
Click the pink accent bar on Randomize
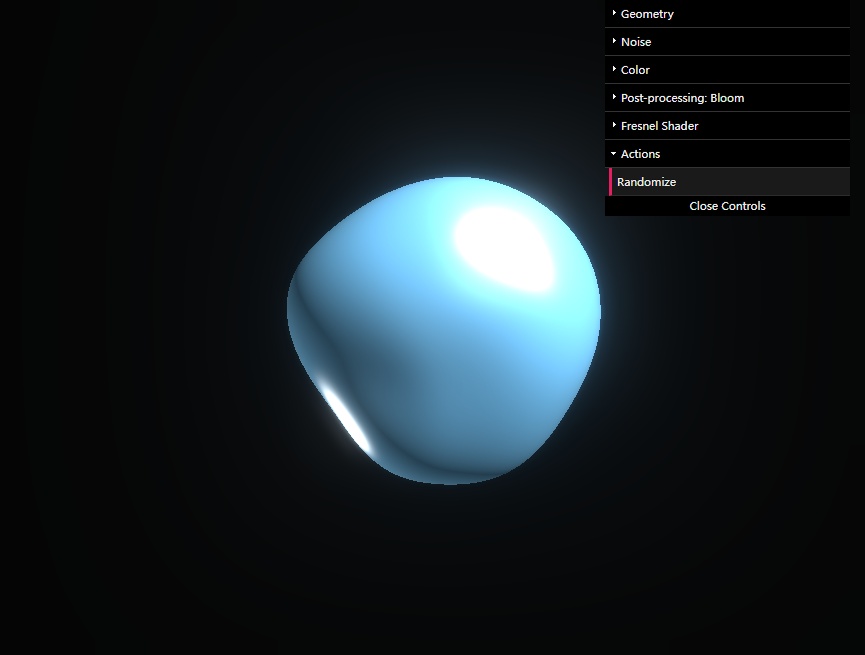pos(611,182)
